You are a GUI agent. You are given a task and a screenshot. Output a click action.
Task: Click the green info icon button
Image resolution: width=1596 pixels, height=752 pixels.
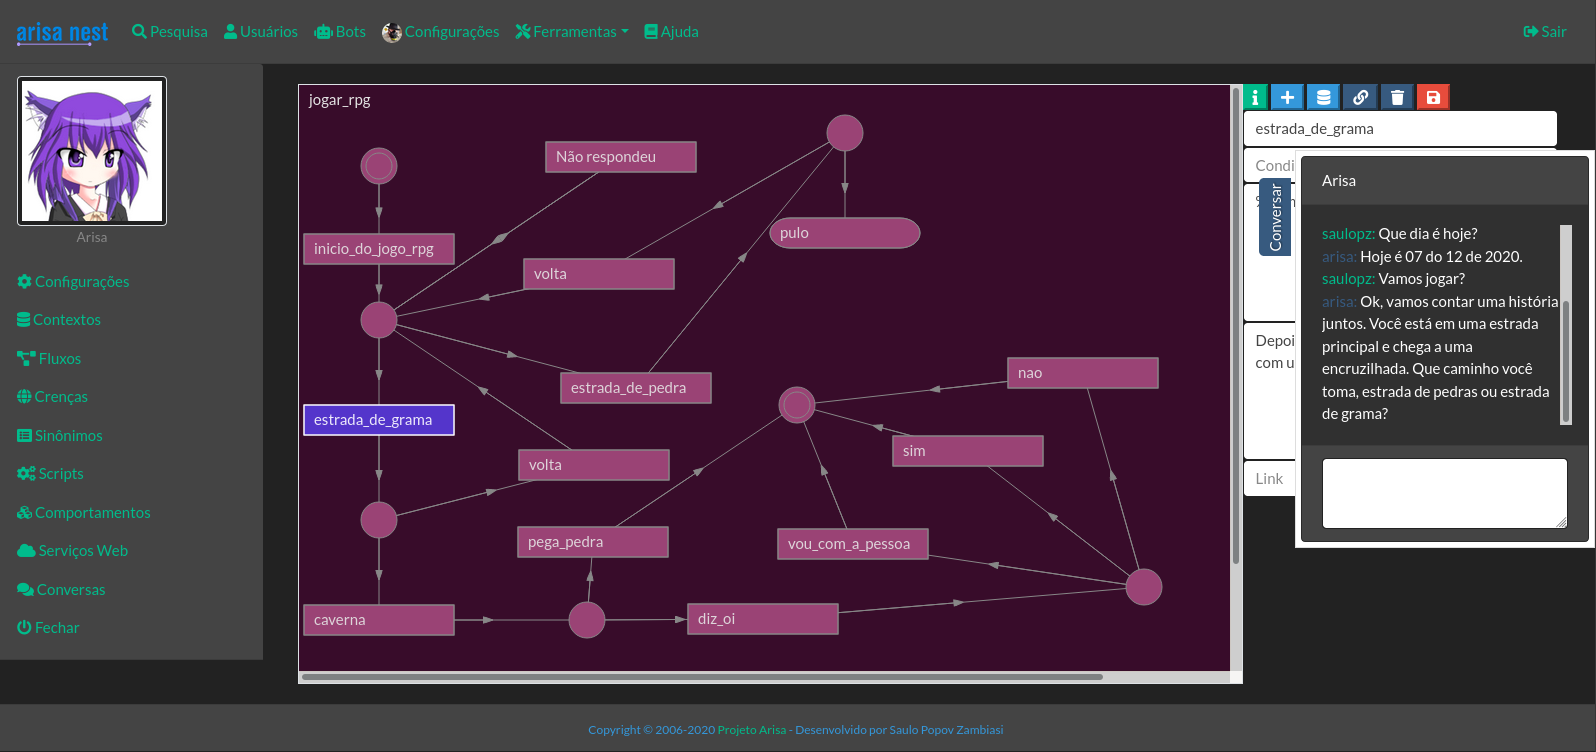[x=1255, y=97]
